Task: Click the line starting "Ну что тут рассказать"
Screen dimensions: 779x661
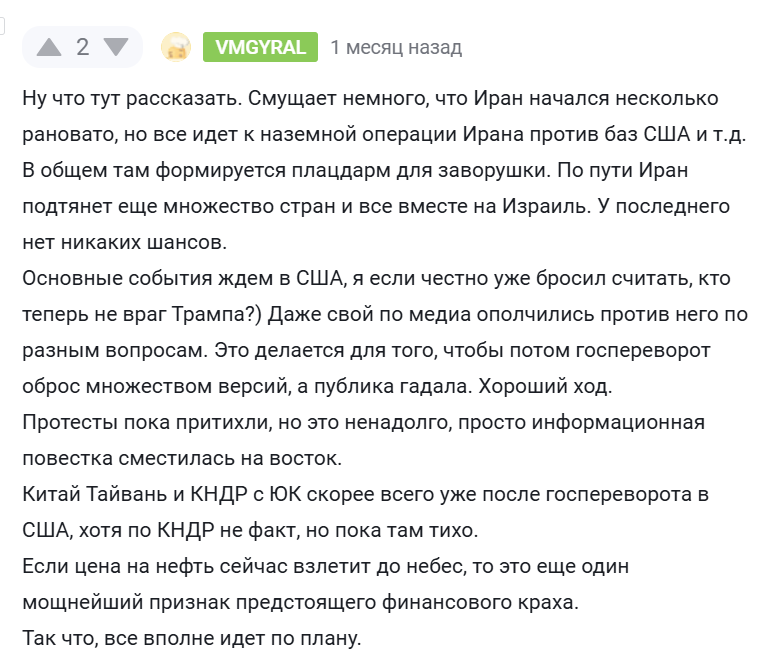Action: tap(370, 98)
